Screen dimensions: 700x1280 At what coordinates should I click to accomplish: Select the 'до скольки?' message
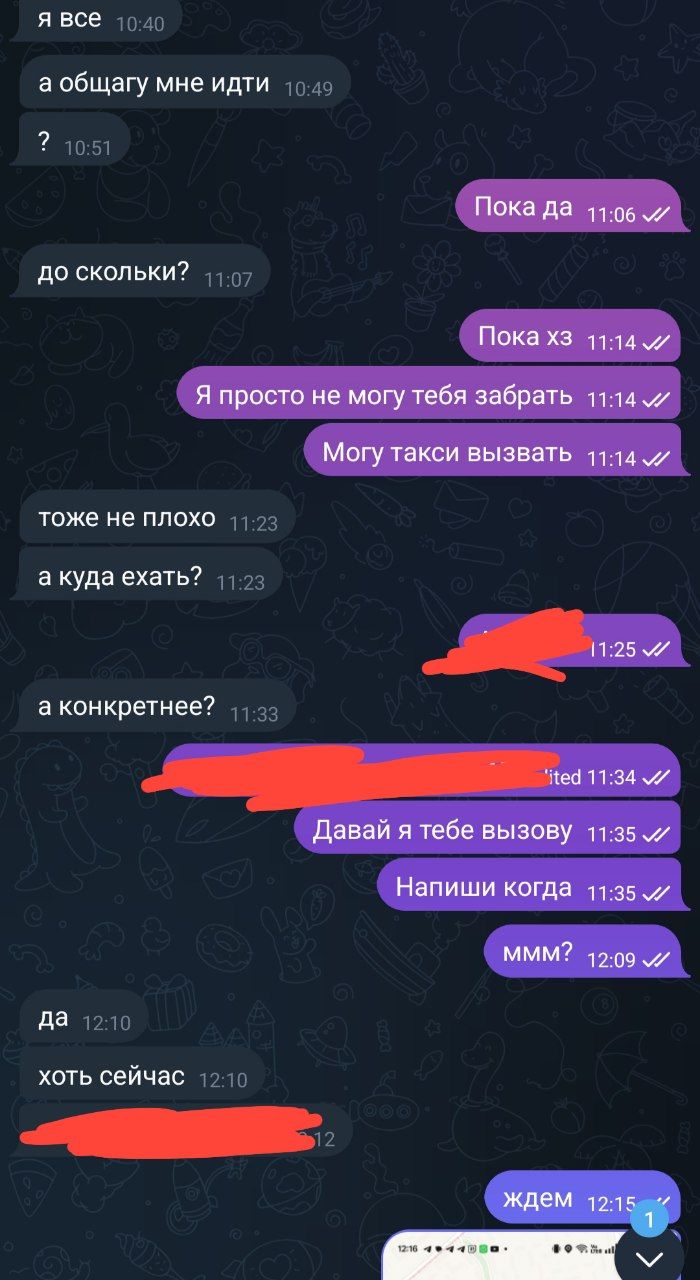[140, 271]
